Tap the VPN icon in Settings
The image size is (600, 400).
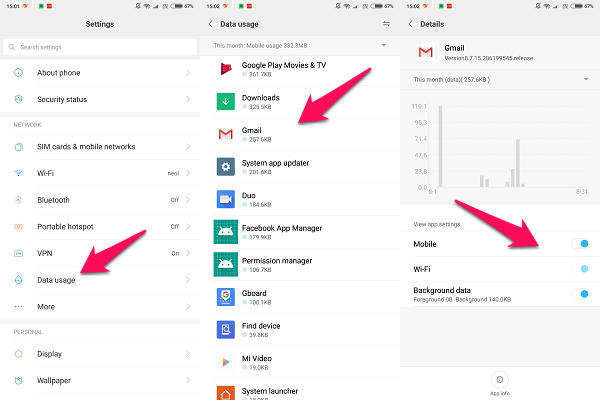18,253
